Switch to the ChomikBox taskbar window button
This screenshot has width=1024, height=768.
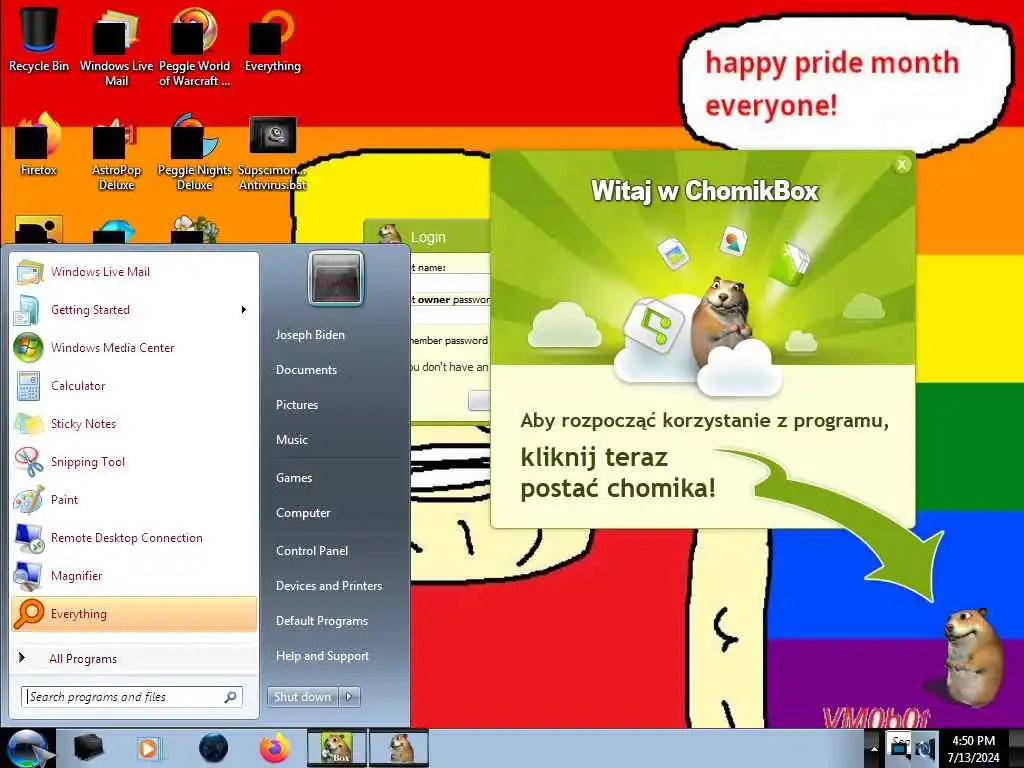[x=336, y=748]
